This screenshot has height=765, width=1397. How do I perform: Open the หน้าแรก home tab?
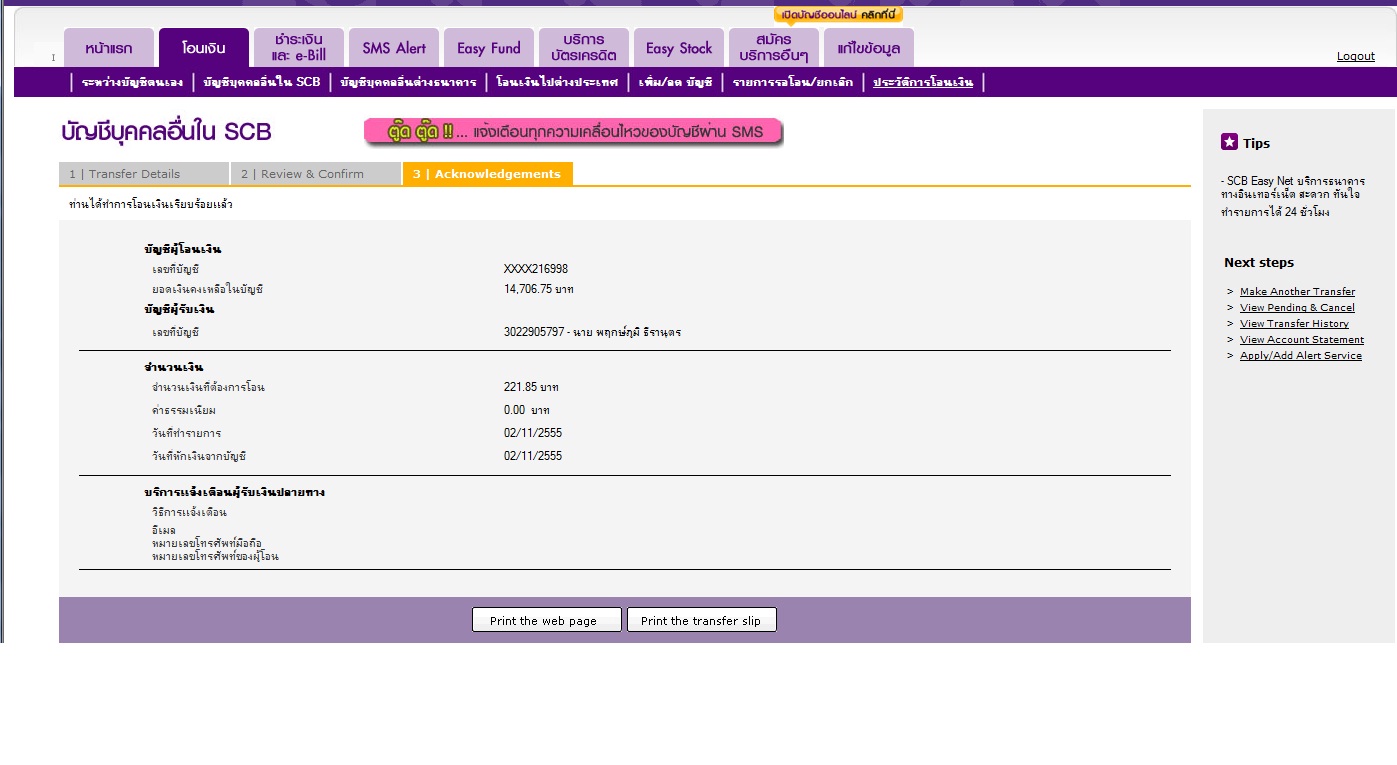109,48
